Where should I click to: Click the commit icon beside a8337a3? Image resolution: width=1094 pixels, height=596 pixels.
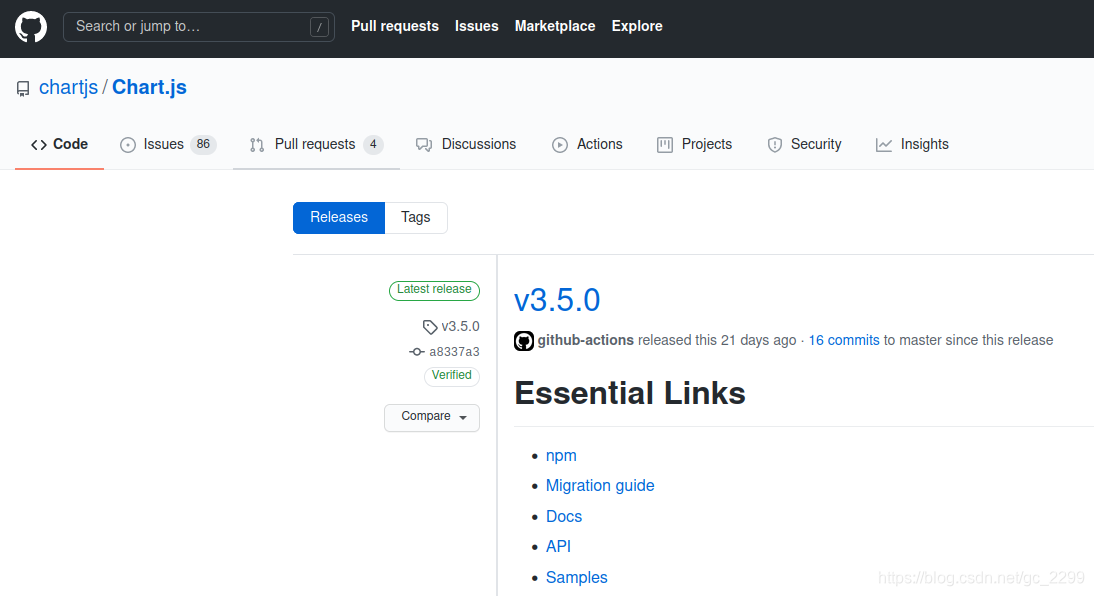pos(417,352)
